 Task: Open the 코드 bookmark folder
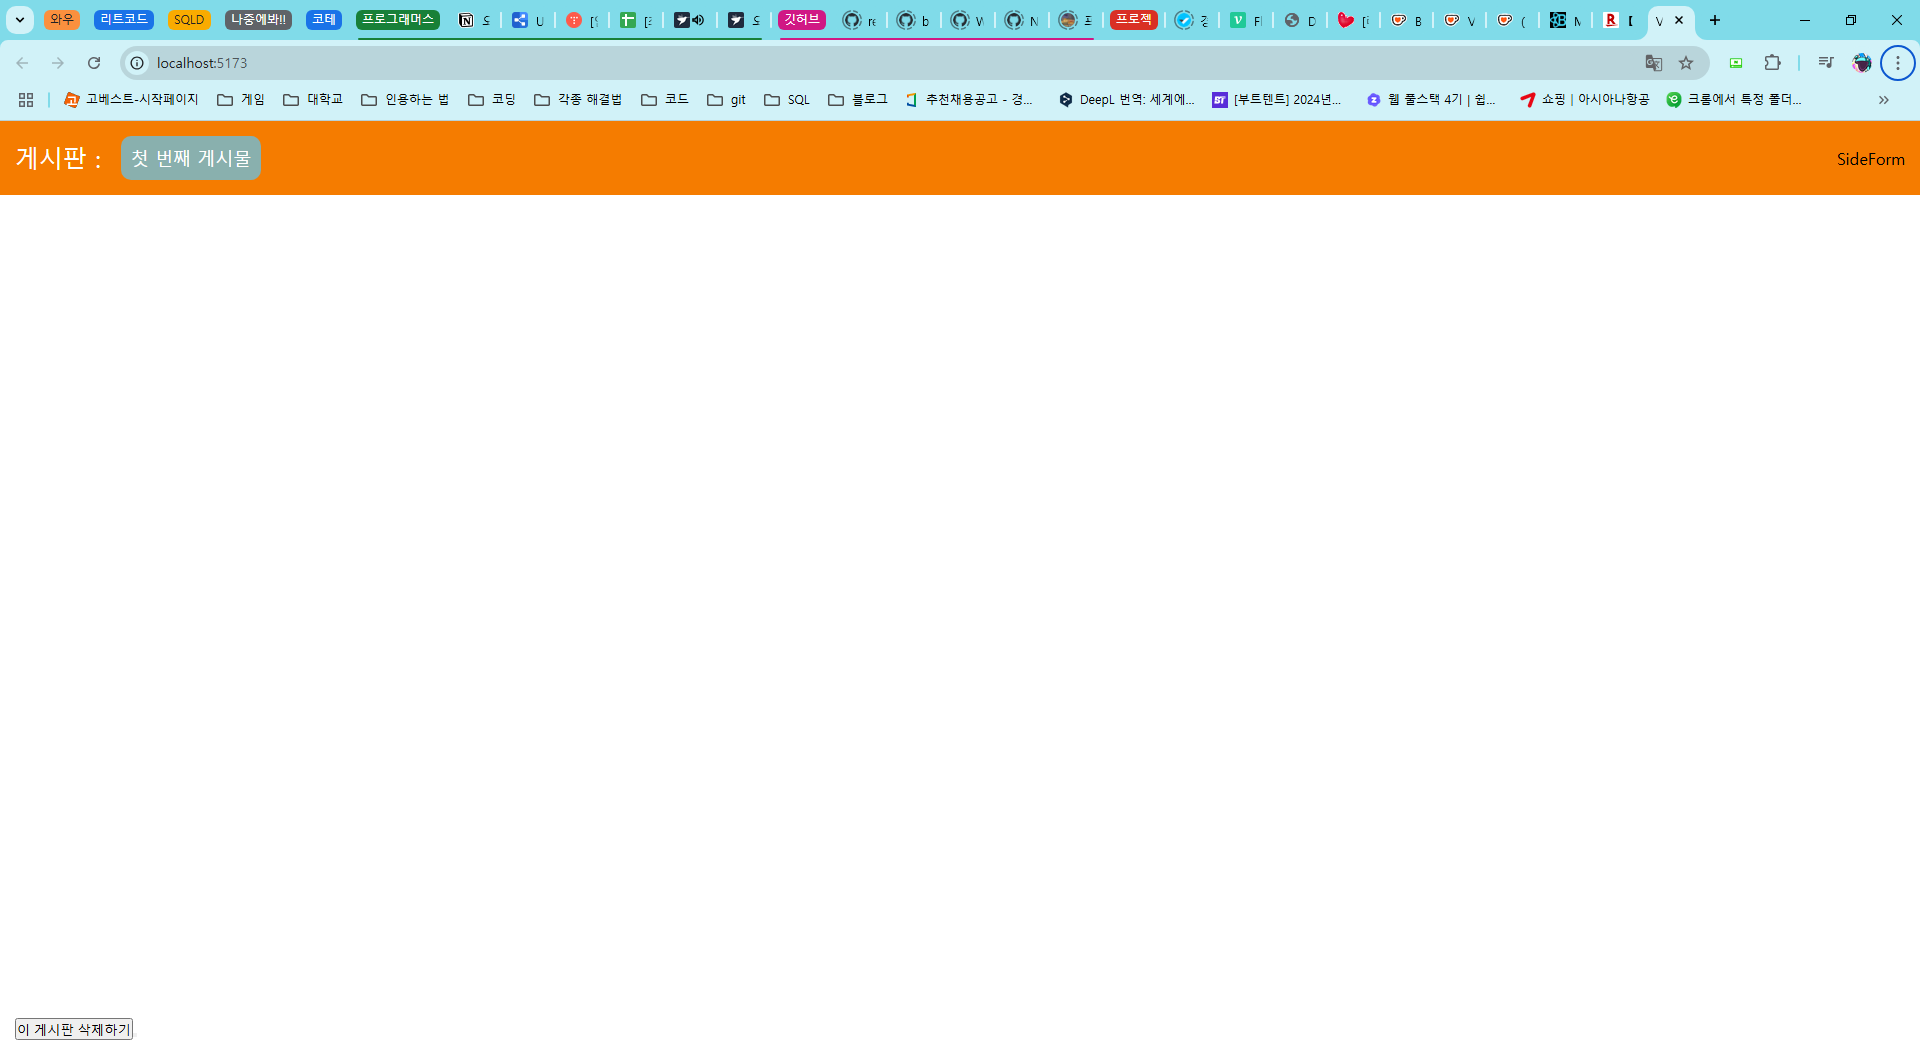665,100
